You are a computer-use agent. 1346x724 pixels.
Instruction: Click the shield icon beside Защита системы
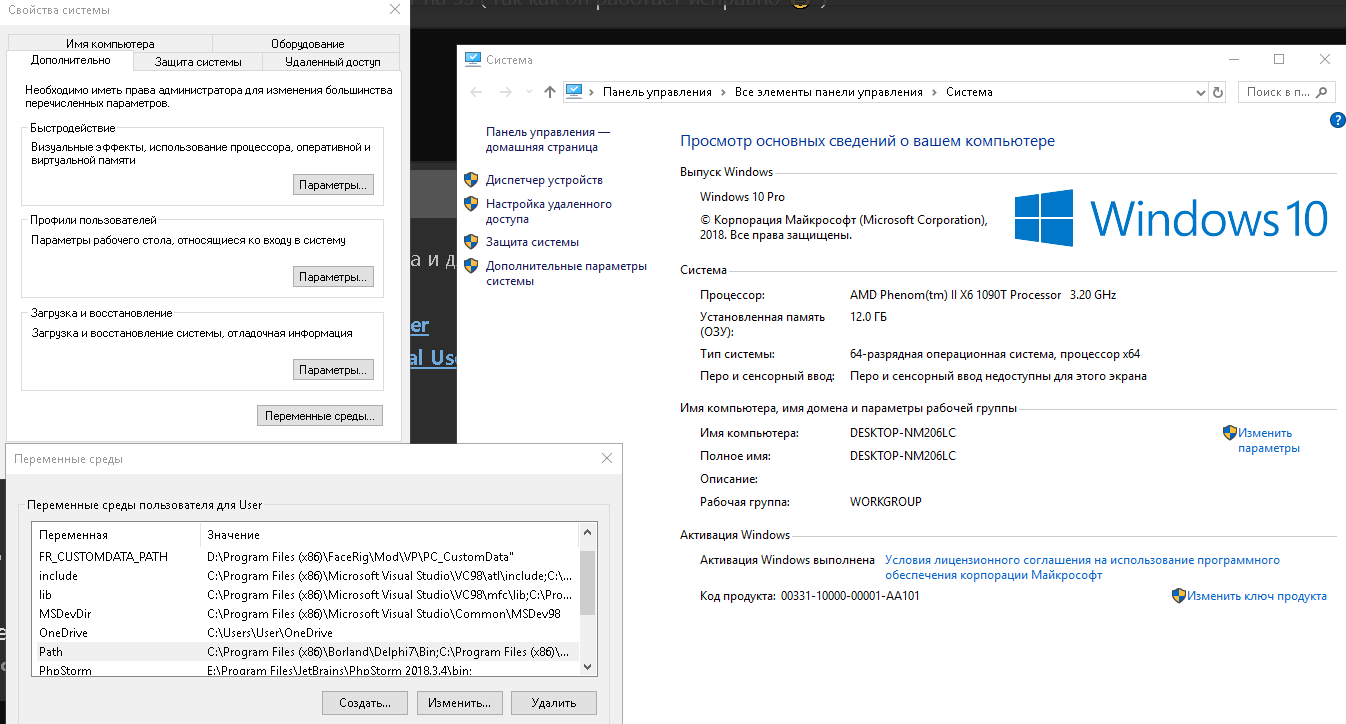click(471, 242)
